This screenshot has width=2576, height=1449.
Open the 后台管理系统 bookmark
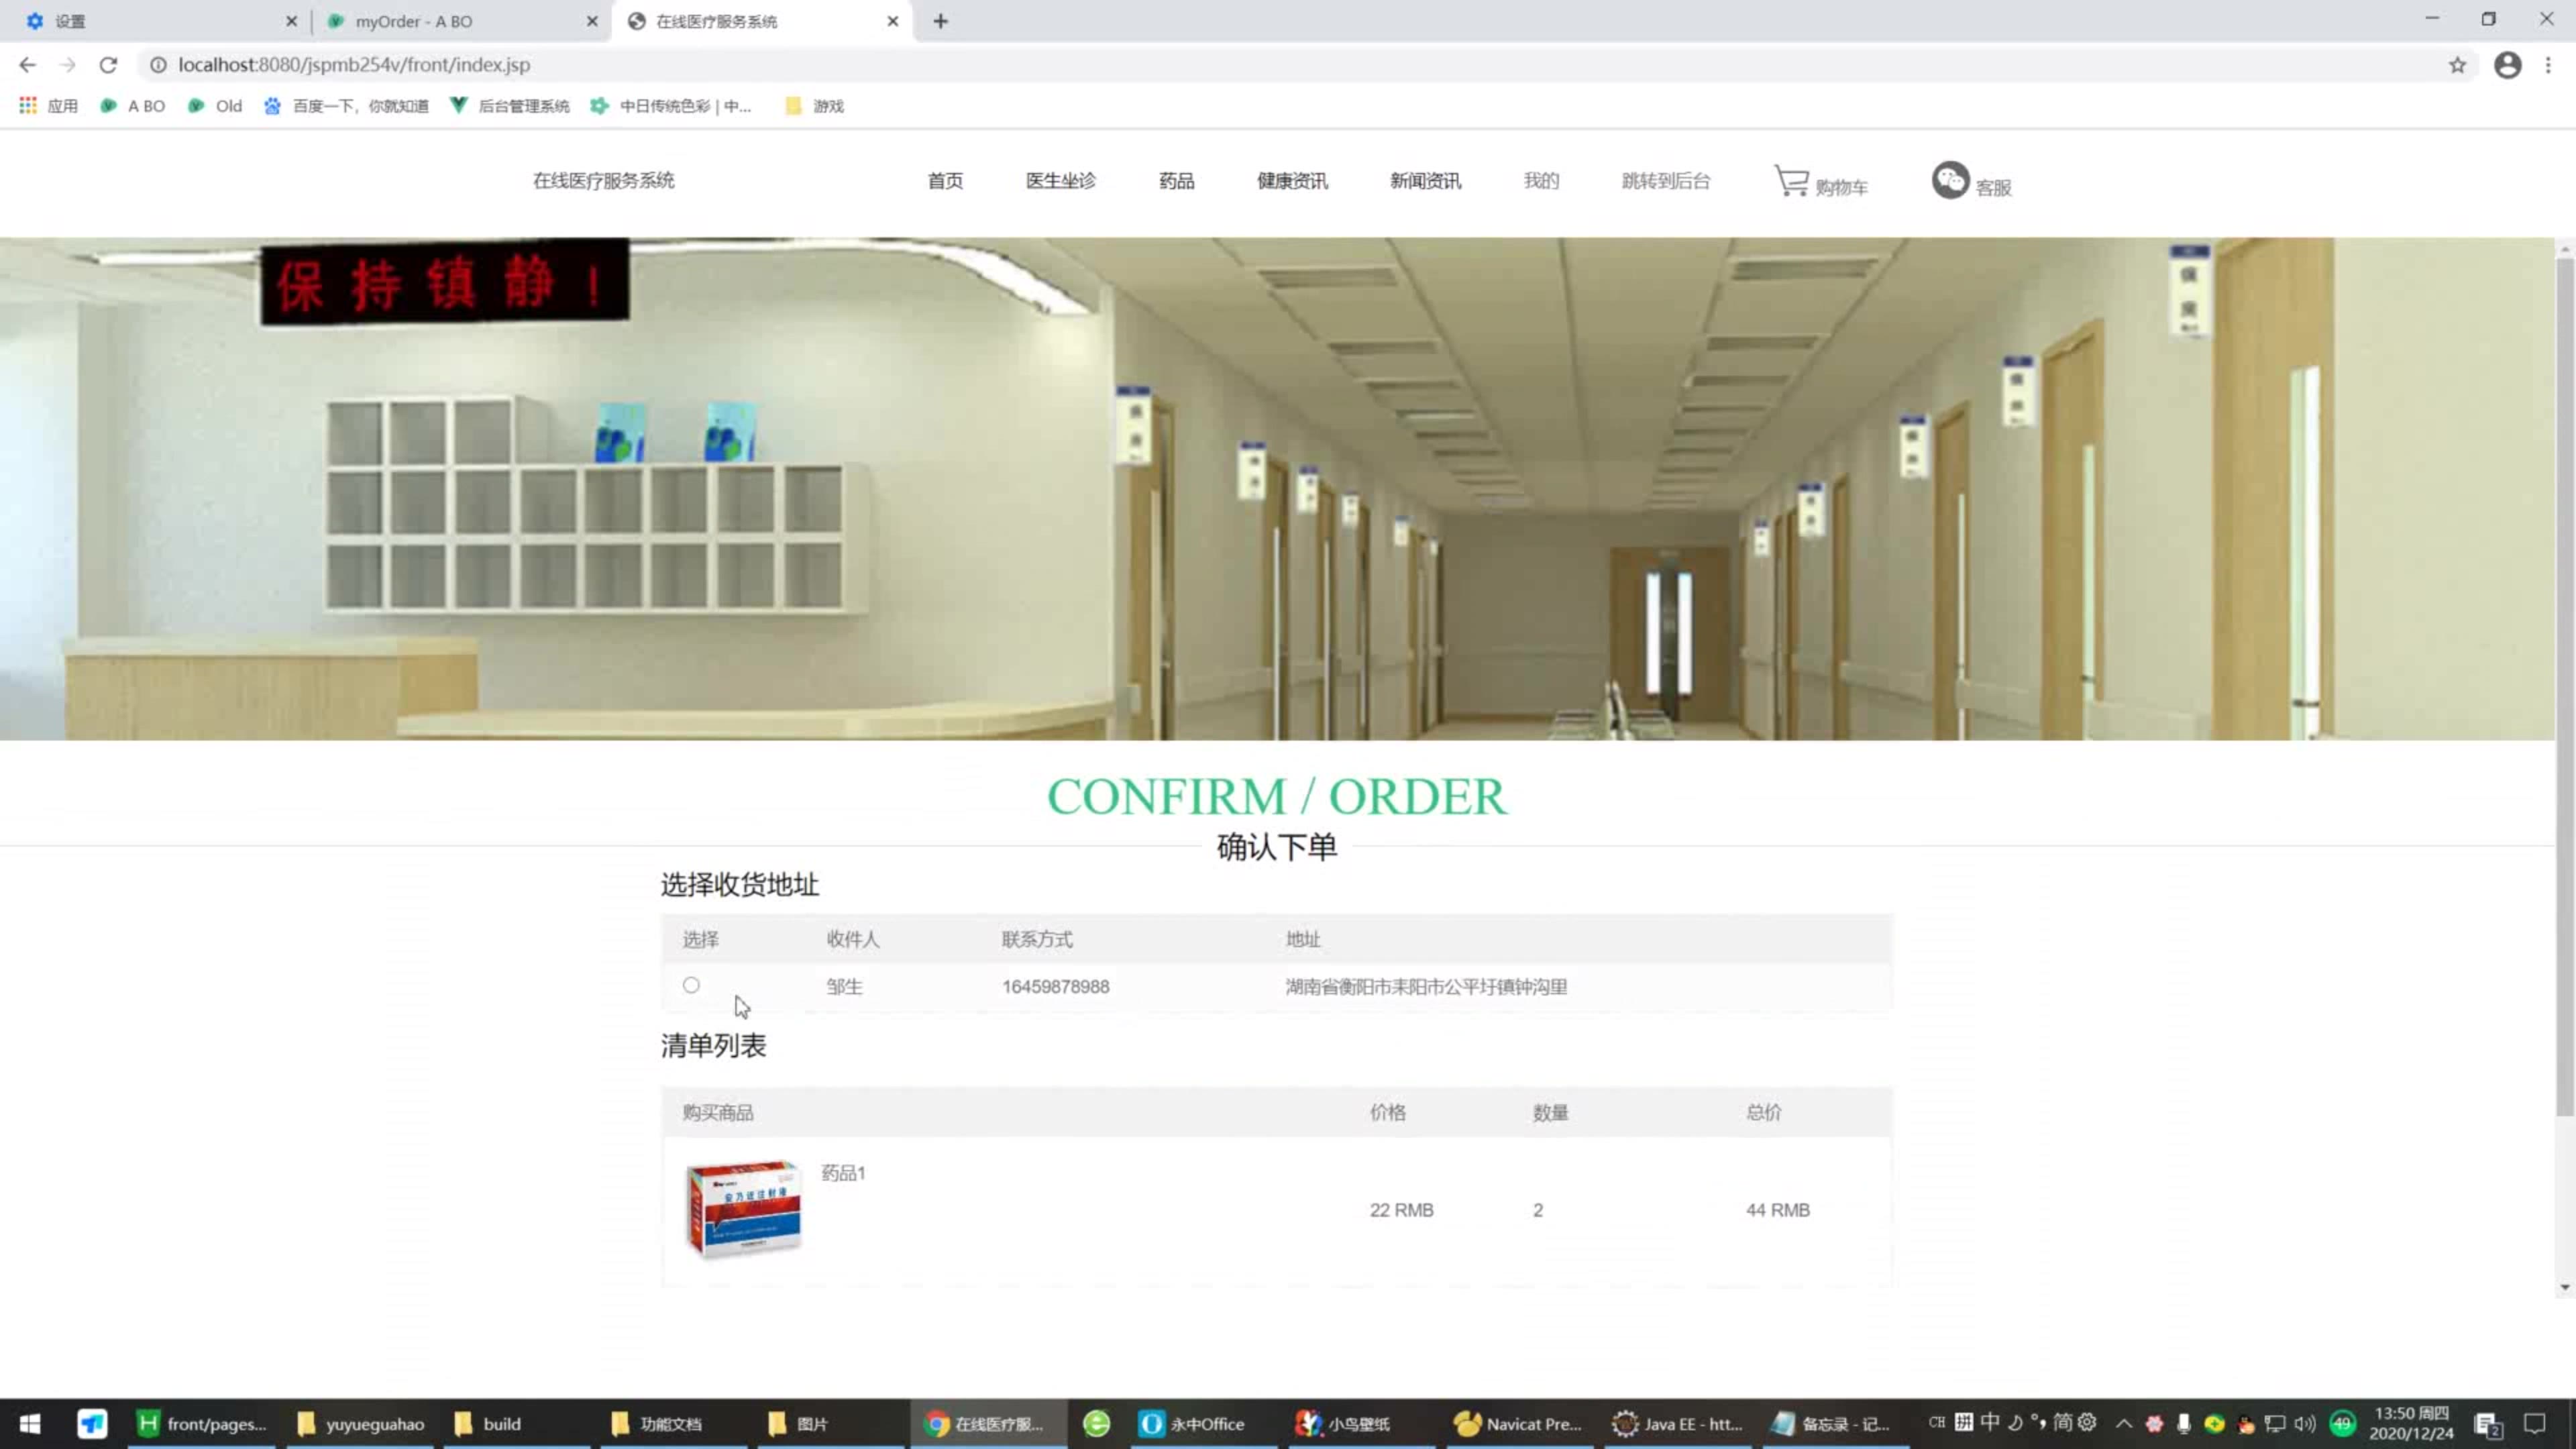510,106
